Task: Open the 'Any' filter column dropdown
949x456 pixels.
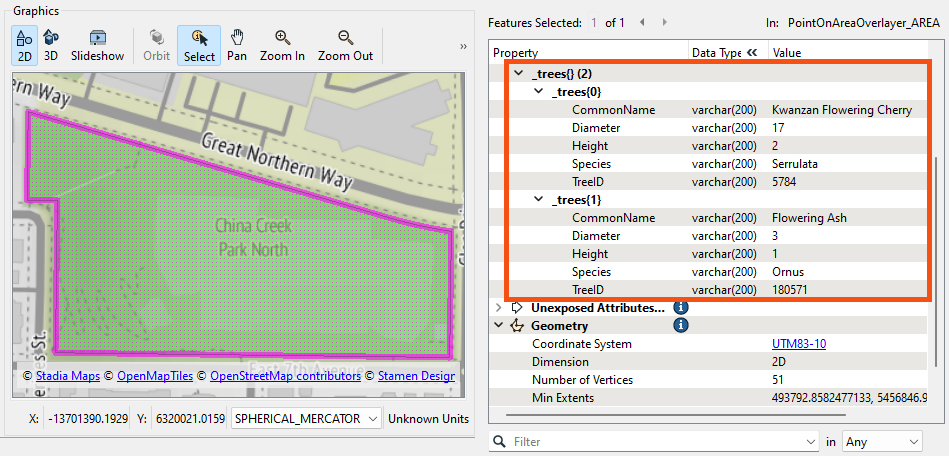Action: (882, 441)
